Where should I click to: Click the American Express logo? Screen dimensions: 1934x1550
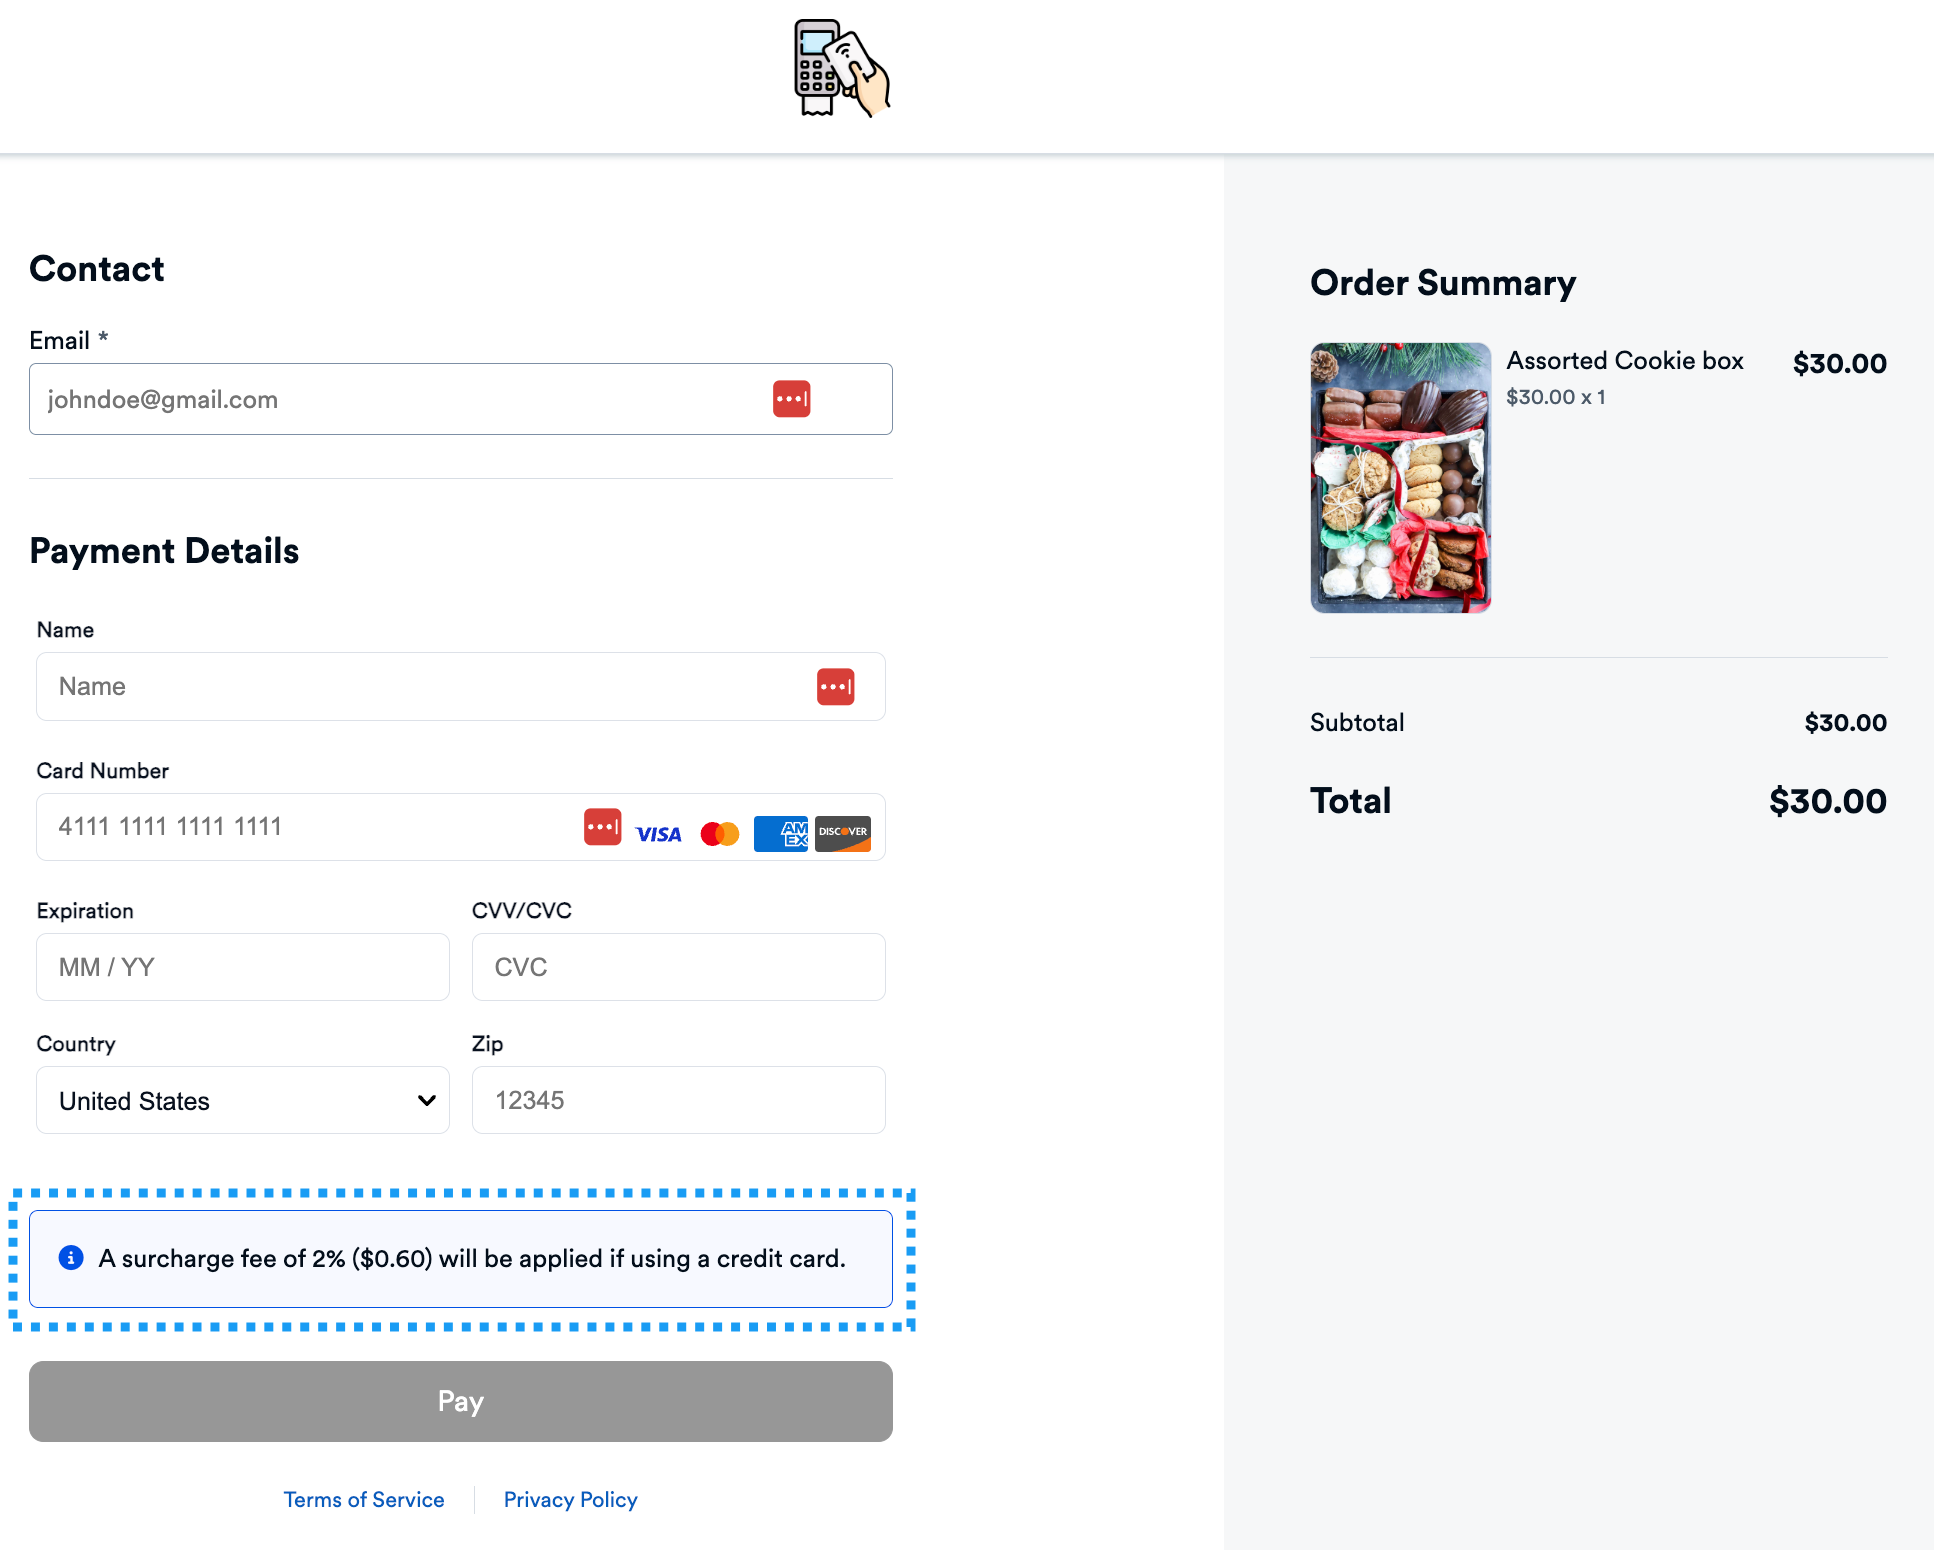(781, 834)
